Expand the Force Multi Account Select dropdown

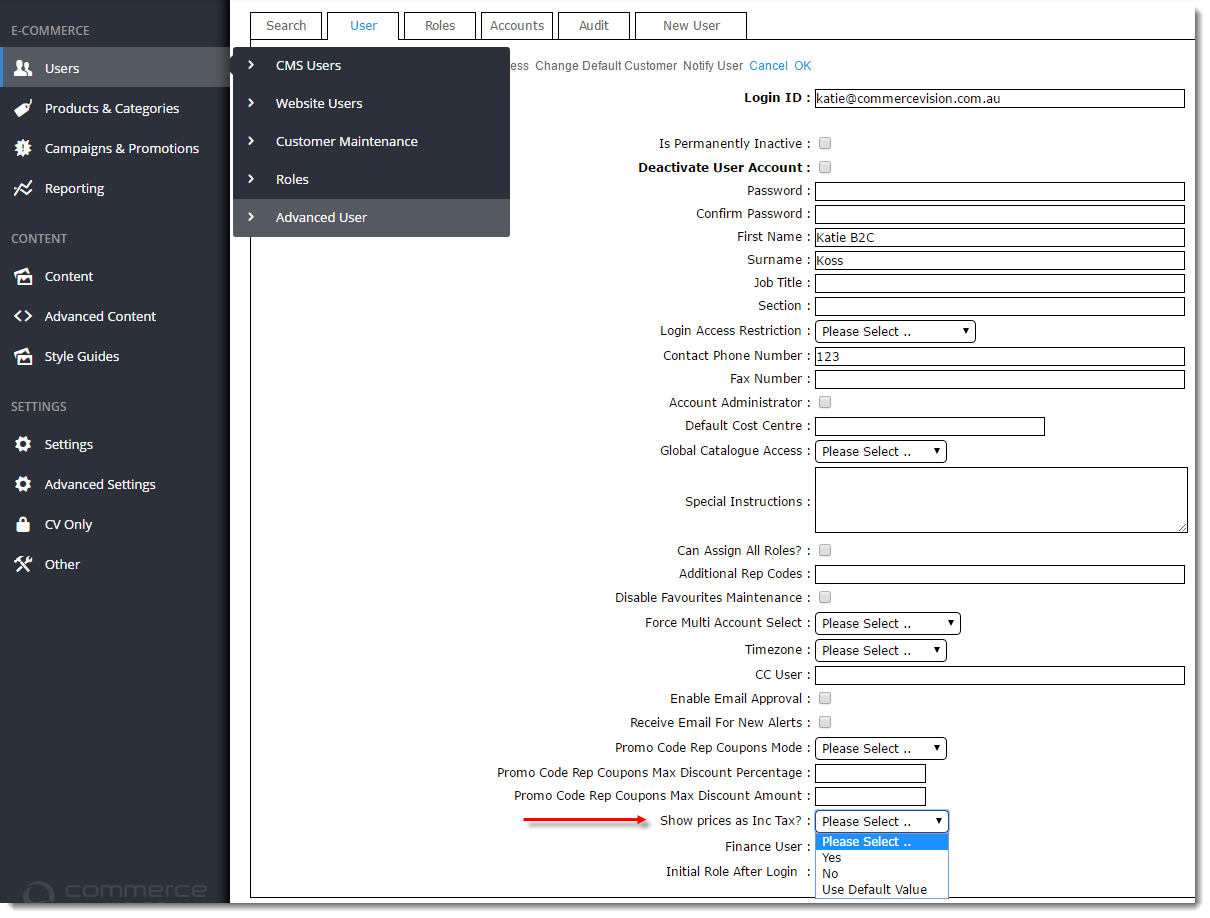(888, 623)
